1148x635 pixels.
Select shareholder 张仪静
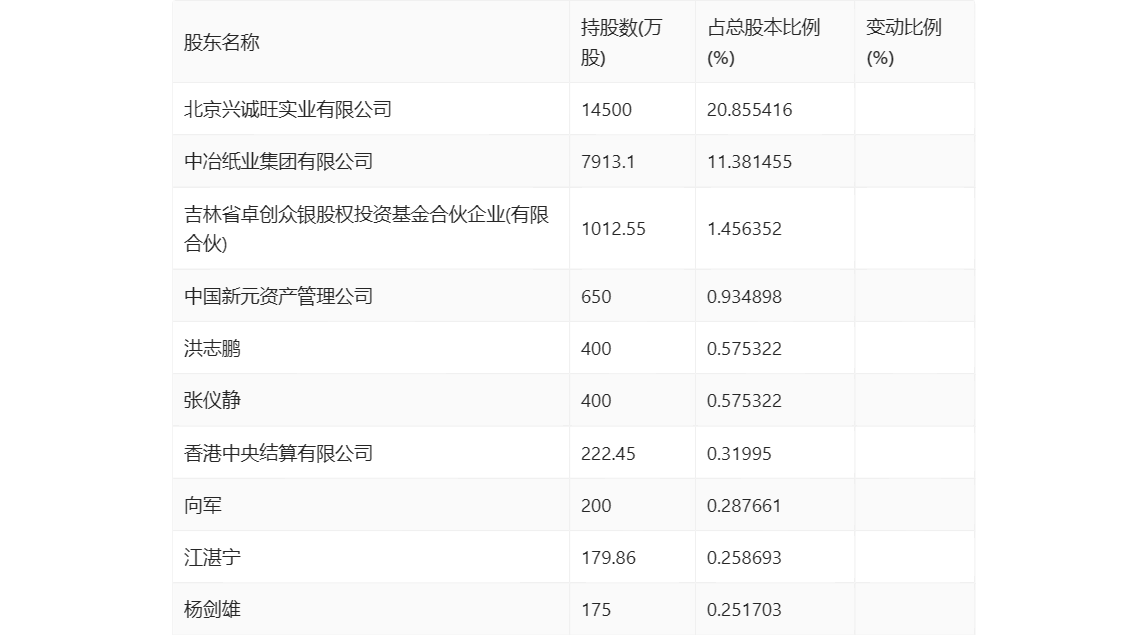(x=212, y=400)
